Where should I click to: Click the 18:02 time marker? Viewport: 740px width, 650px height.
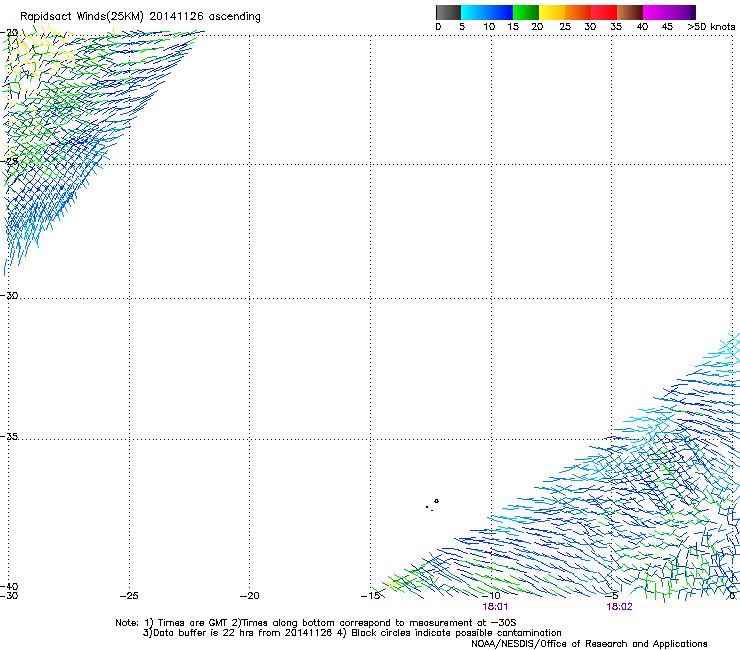coord(619,607)
